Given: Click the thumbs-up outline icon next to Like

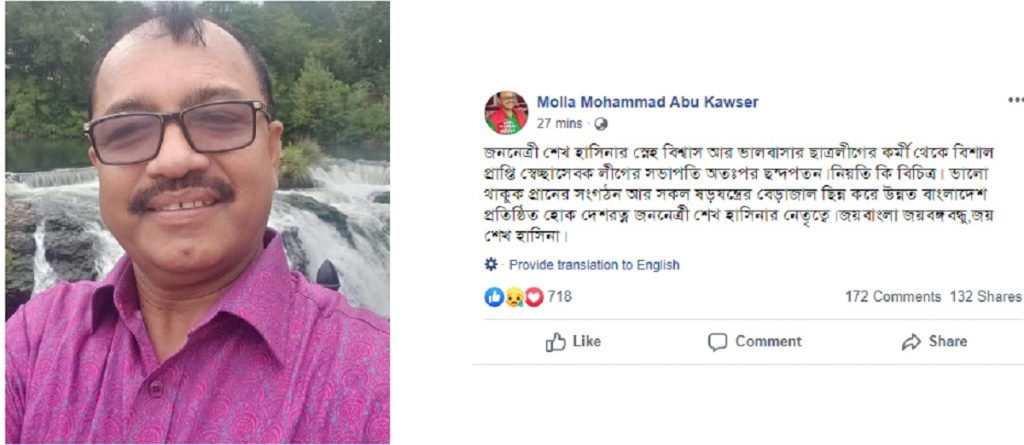Looking at the screenshot, I should click(556, 342).
